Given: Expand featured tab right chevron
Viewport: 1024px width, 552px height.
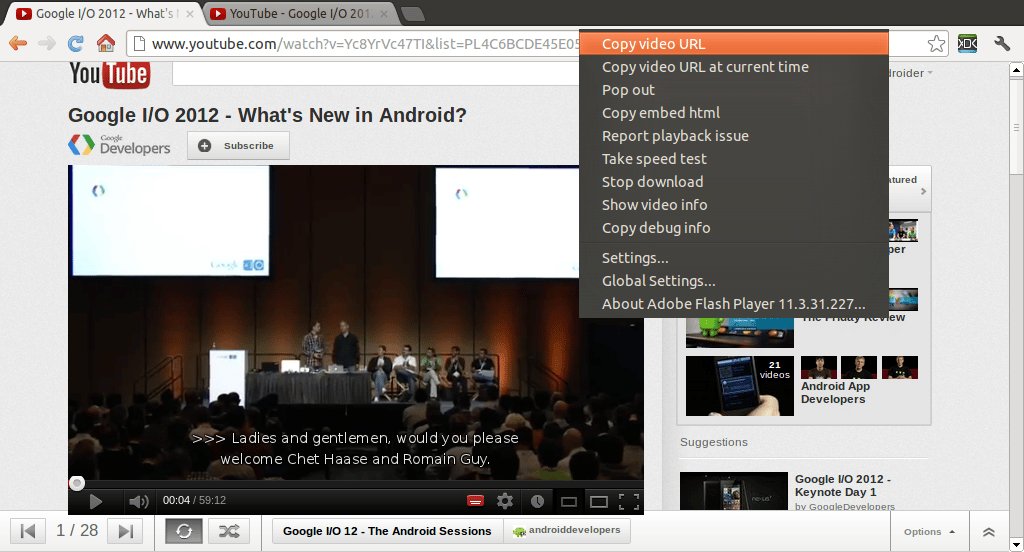Looking at the screenshot, I should pyautogui.click(x=923, y=191).
